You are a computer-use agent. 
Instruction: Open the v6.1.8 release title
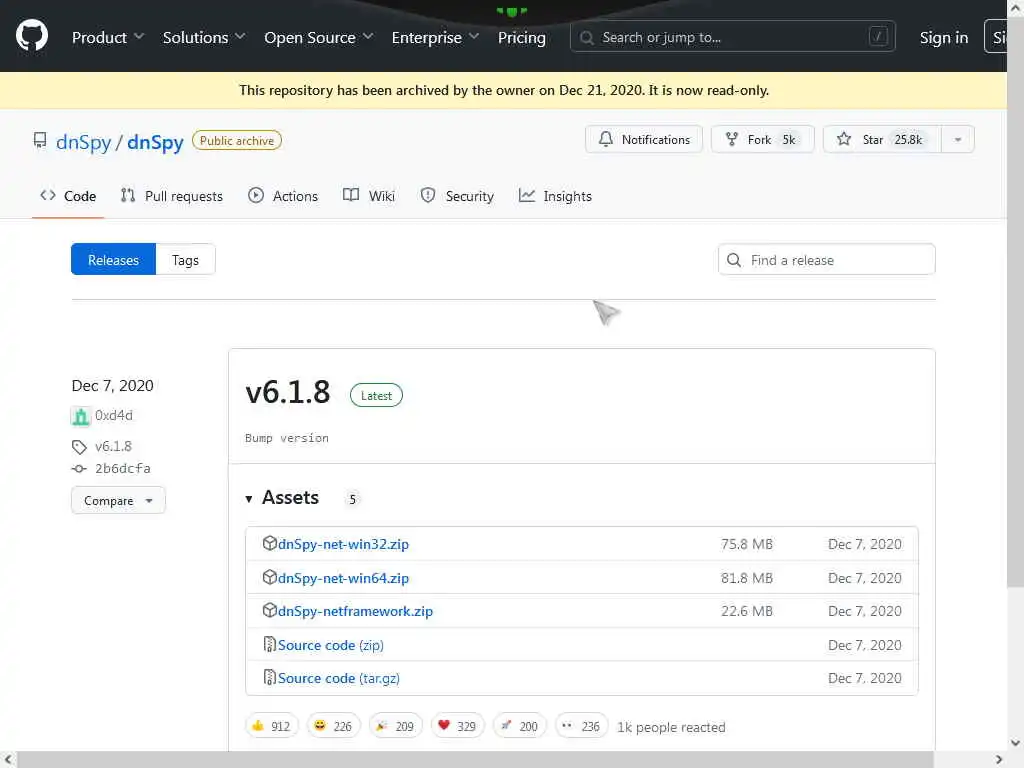point(287,392)
